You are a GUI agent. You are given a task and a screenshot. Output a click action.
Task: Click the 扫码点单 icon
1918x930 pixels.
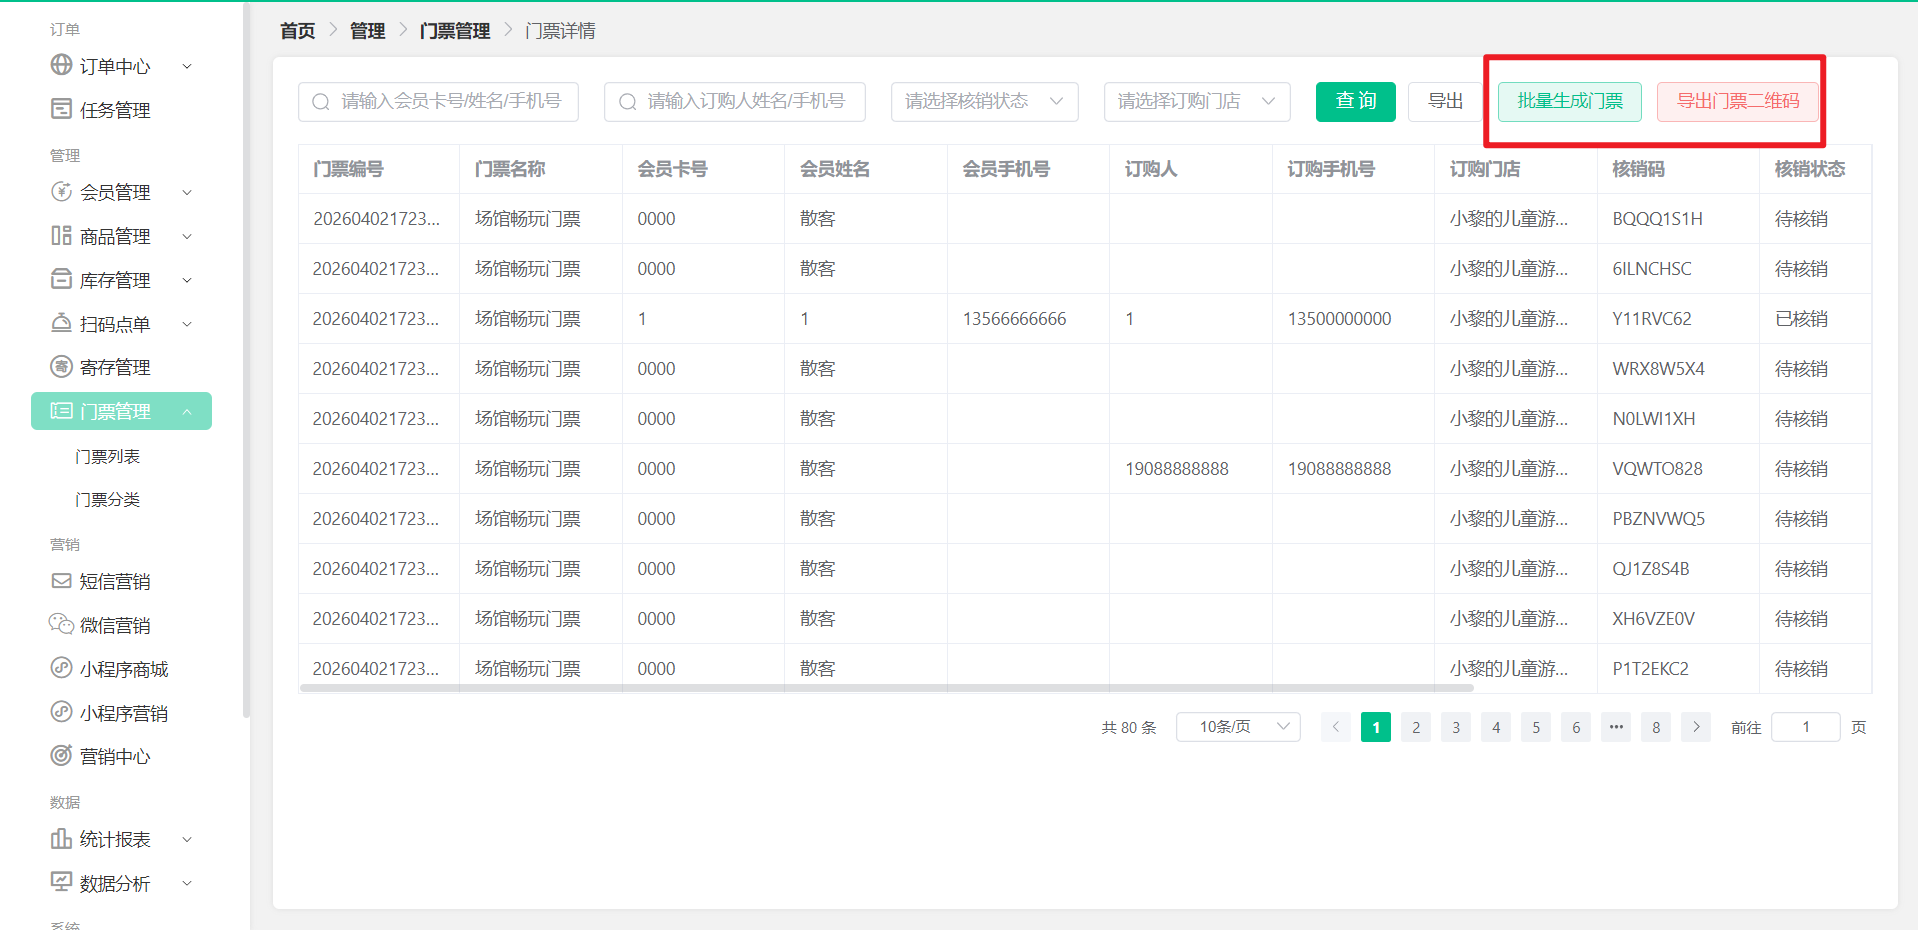point(61,323)
